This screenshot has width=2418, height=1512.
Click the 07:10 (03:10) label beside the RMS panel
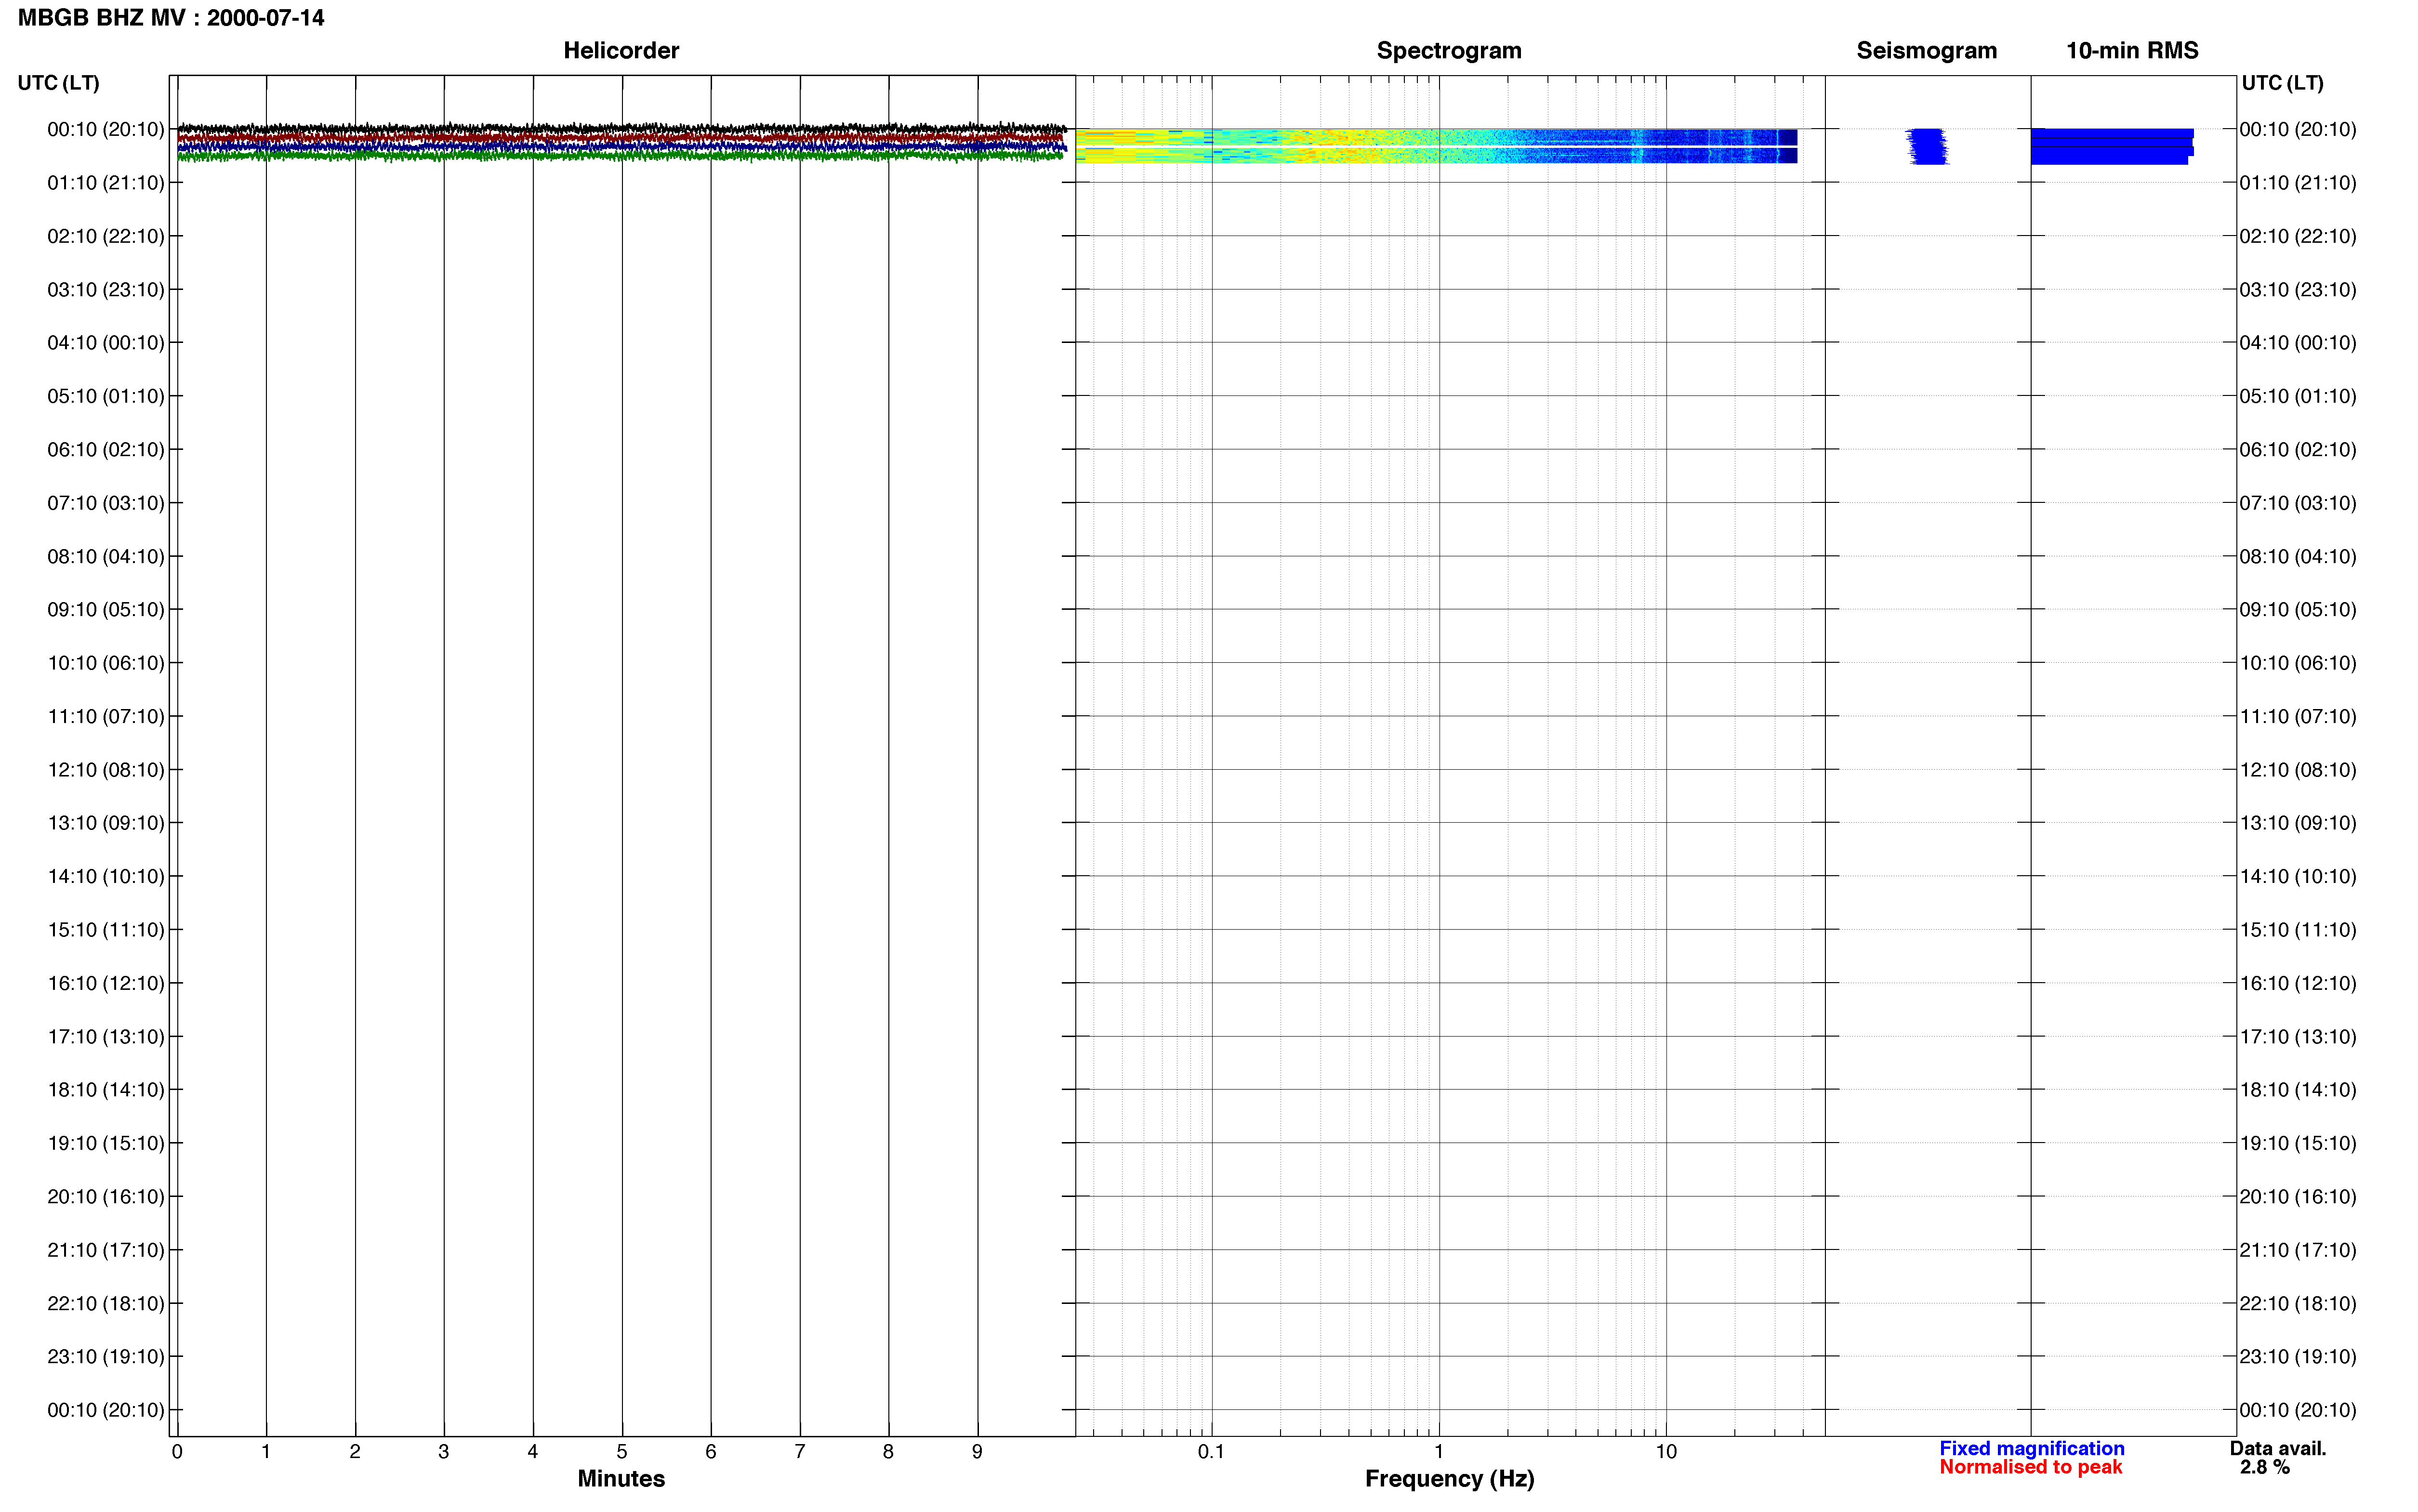tap(2297, 503)
